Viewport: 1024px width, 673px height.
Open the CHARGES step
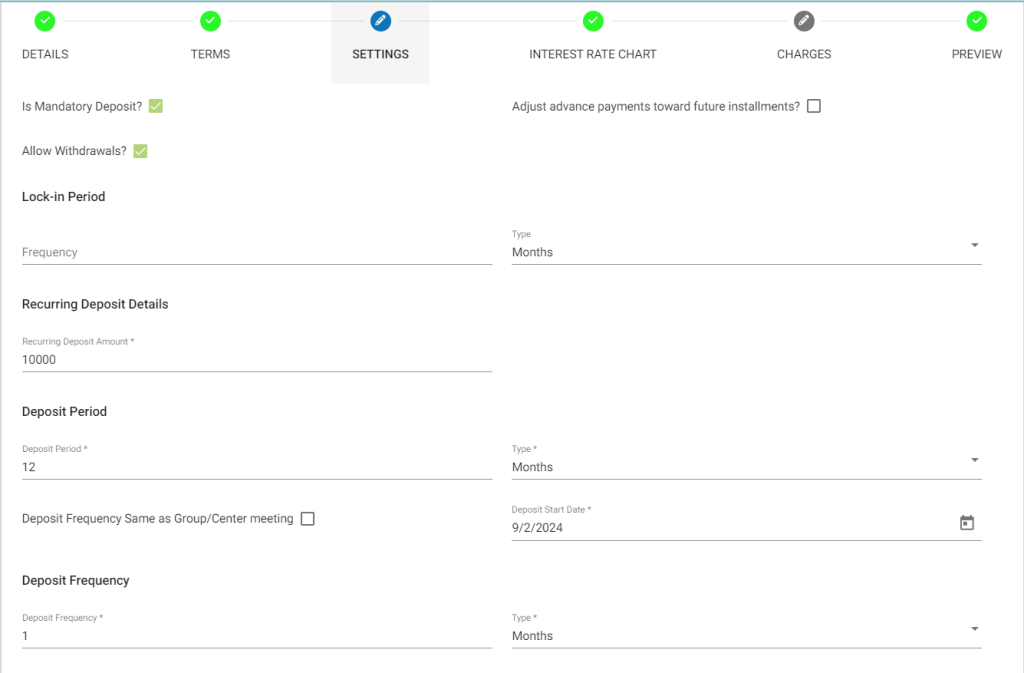click(804, 54)
